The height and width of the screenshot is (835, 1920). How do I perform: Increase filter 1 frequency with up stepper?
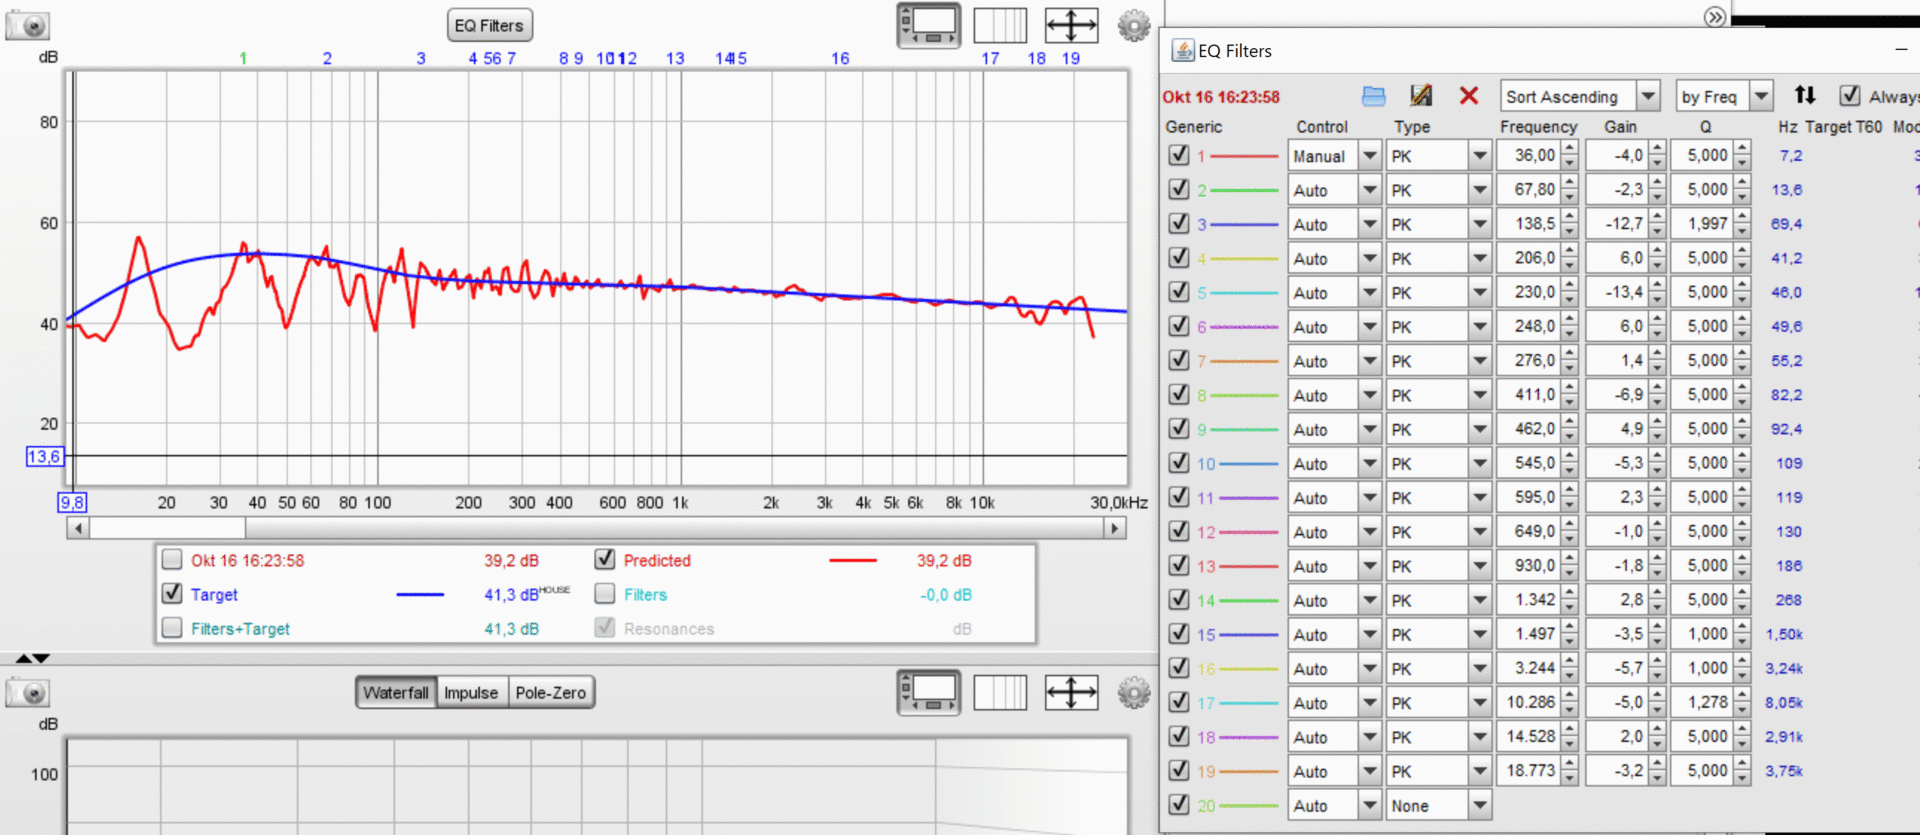tap(1570, 149)
